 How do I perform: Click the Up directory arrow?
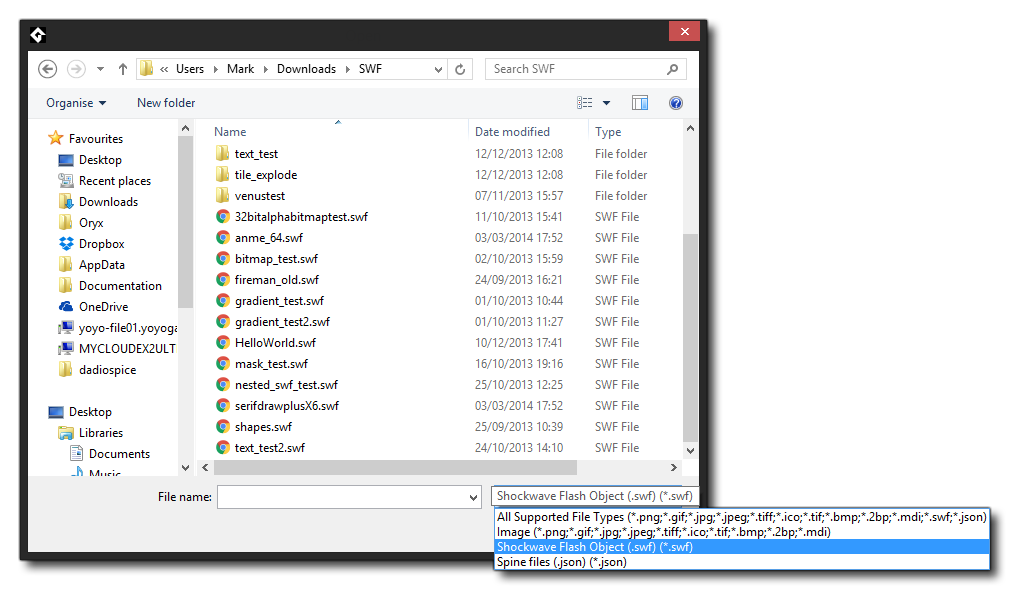[x=123, y=69]
